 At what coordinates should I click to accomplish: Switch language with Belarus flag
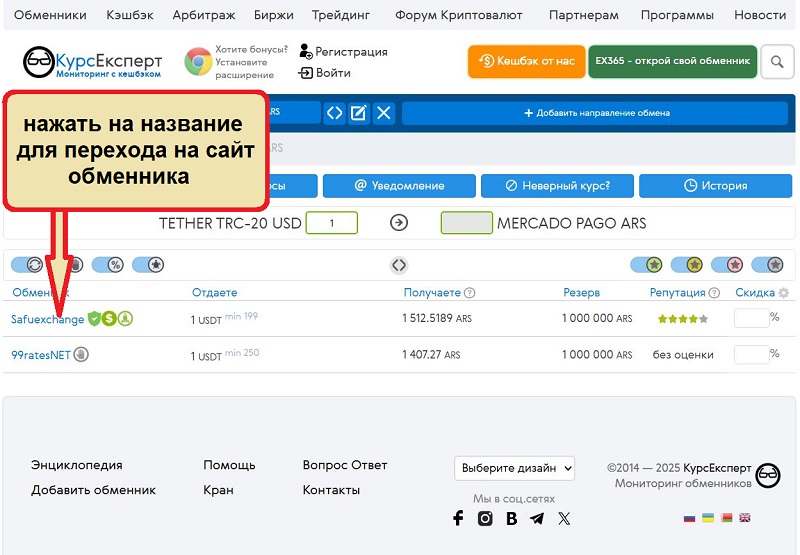coord(727,518)
